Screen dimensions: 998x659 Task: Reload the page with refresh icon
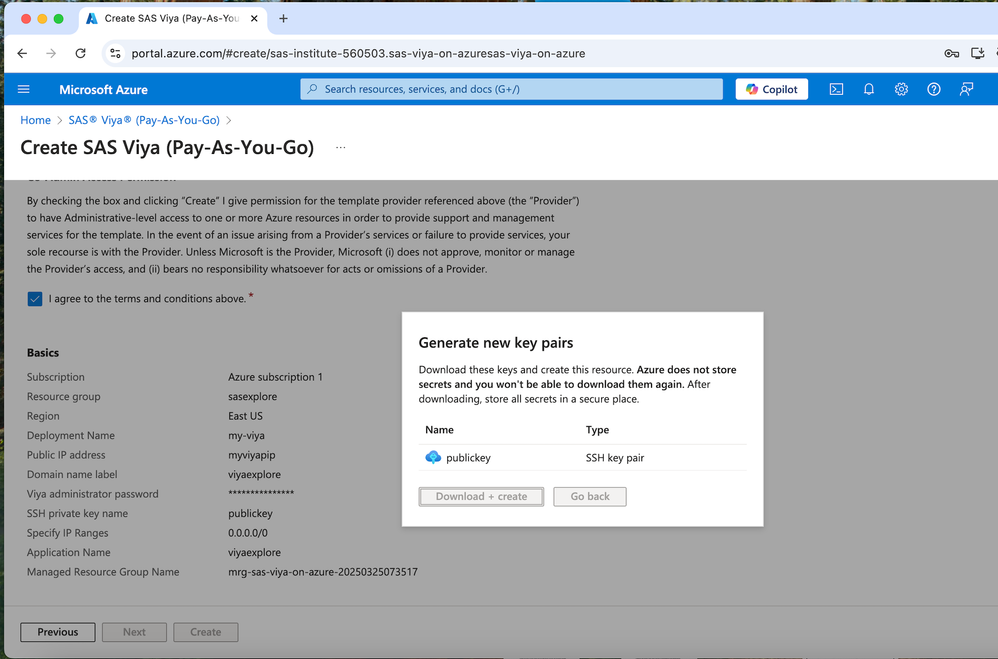tap(80, 53)
